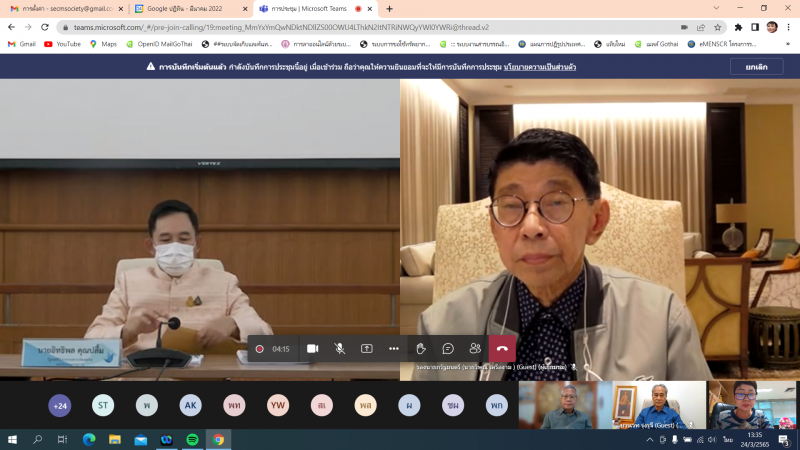Expand the system tray hidden icons

coord(649,440)
